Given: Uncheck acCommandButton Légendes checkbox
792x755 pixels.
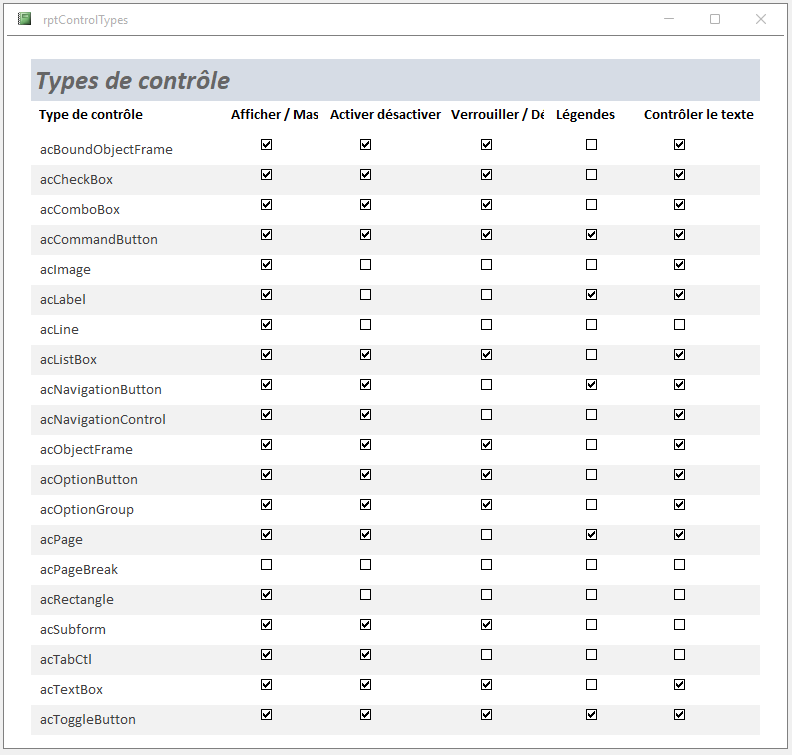Looking at the screenshot, I should click(x=591, y=235).
